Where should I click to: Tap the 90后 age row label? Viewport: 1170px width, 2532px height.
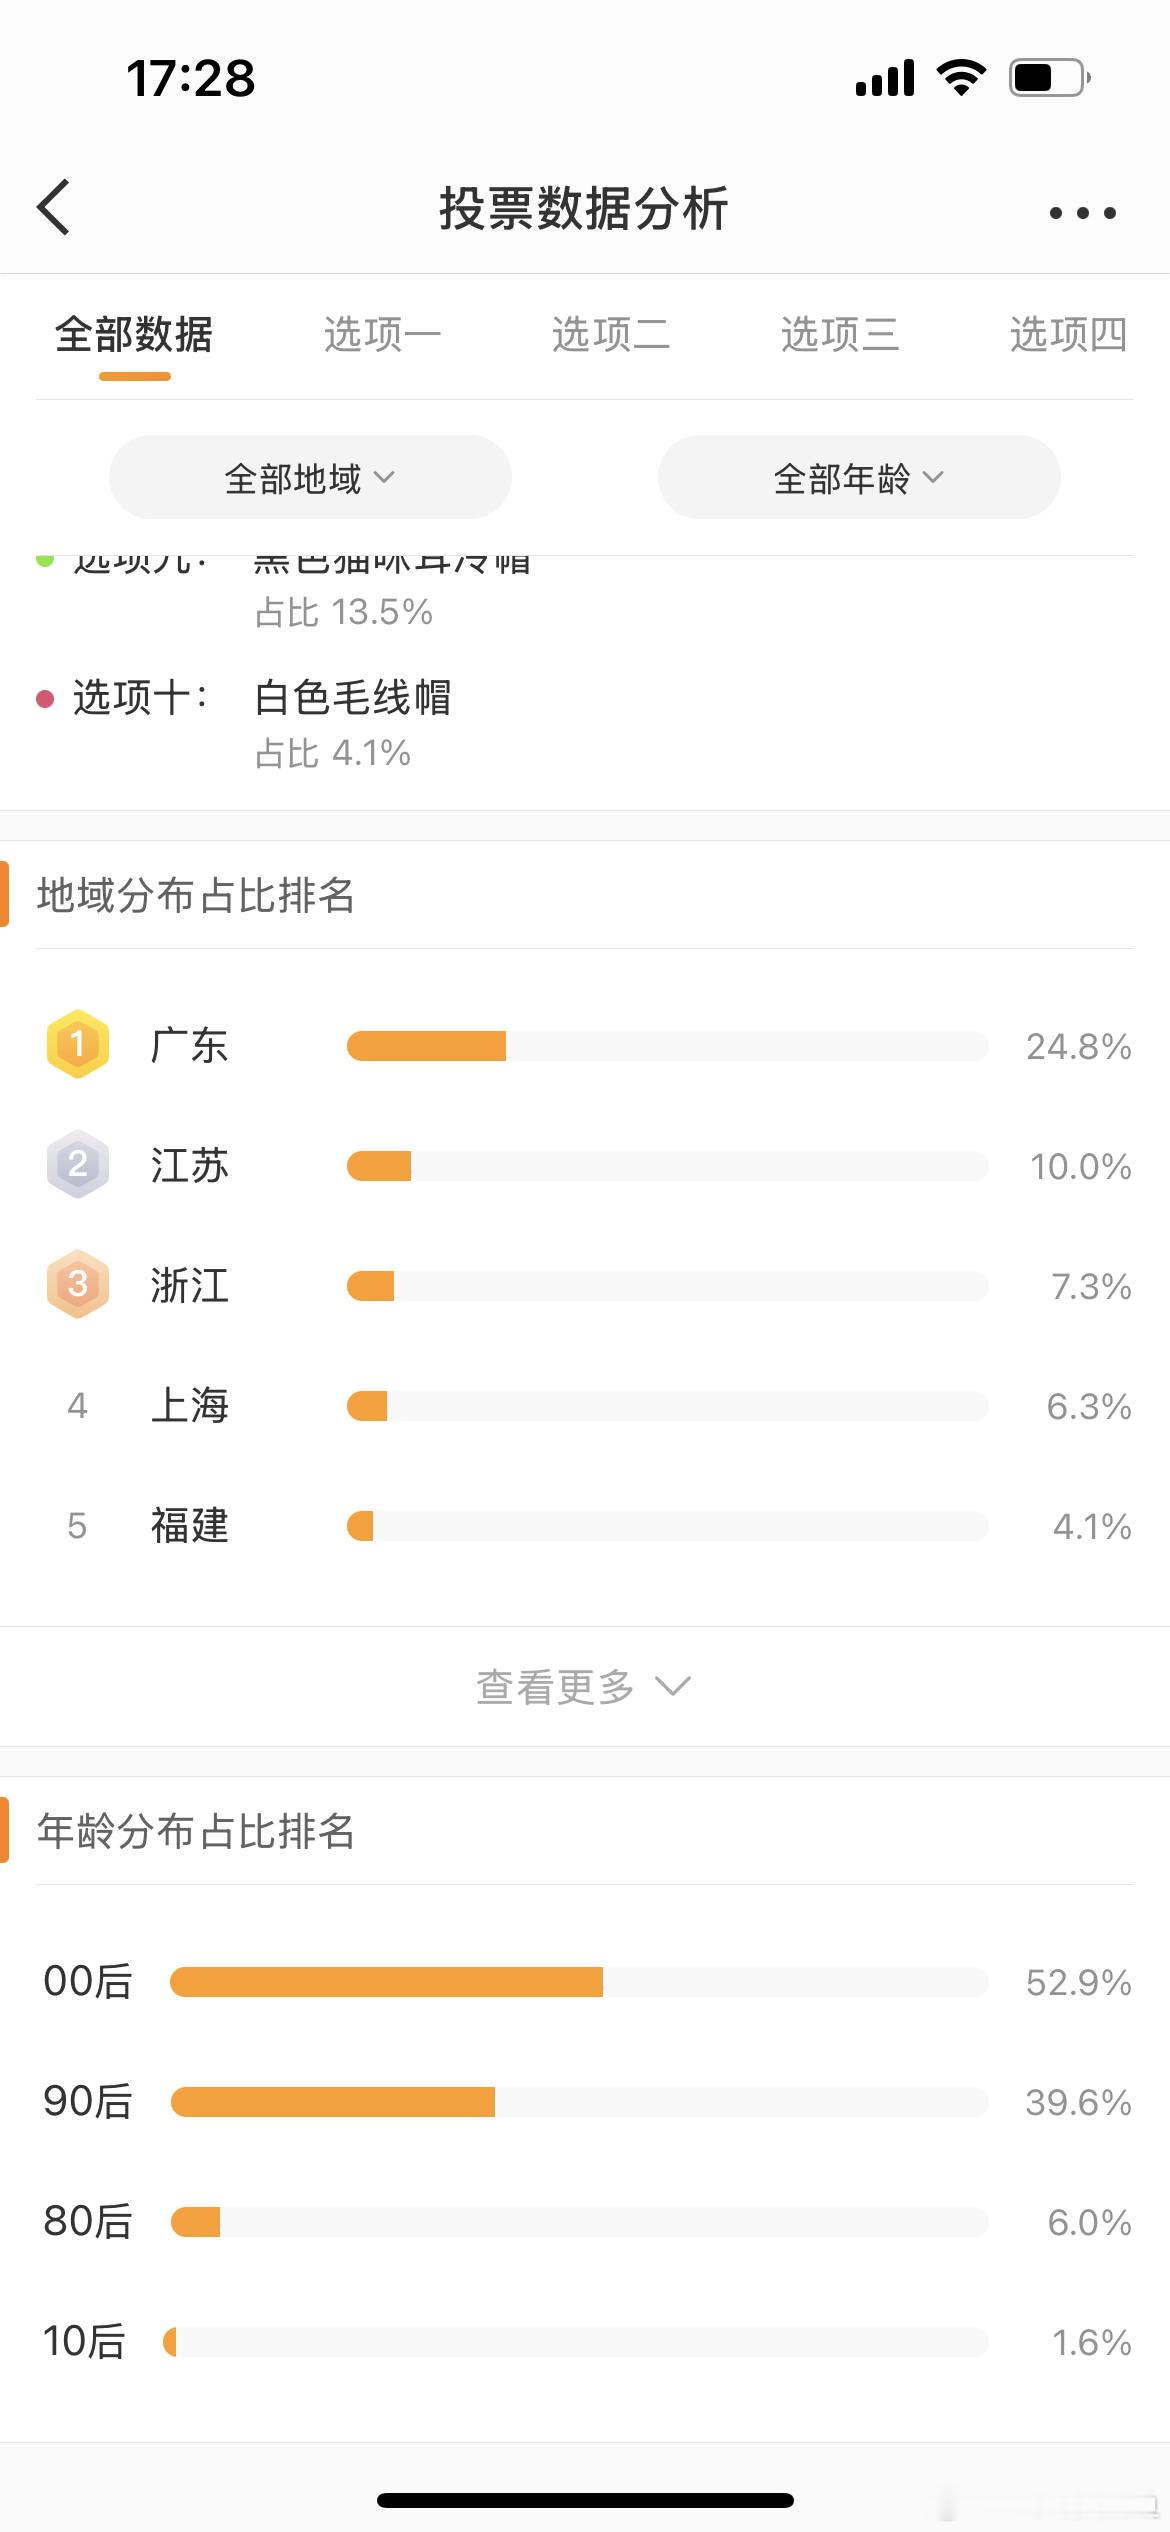tap(88, 2102)
